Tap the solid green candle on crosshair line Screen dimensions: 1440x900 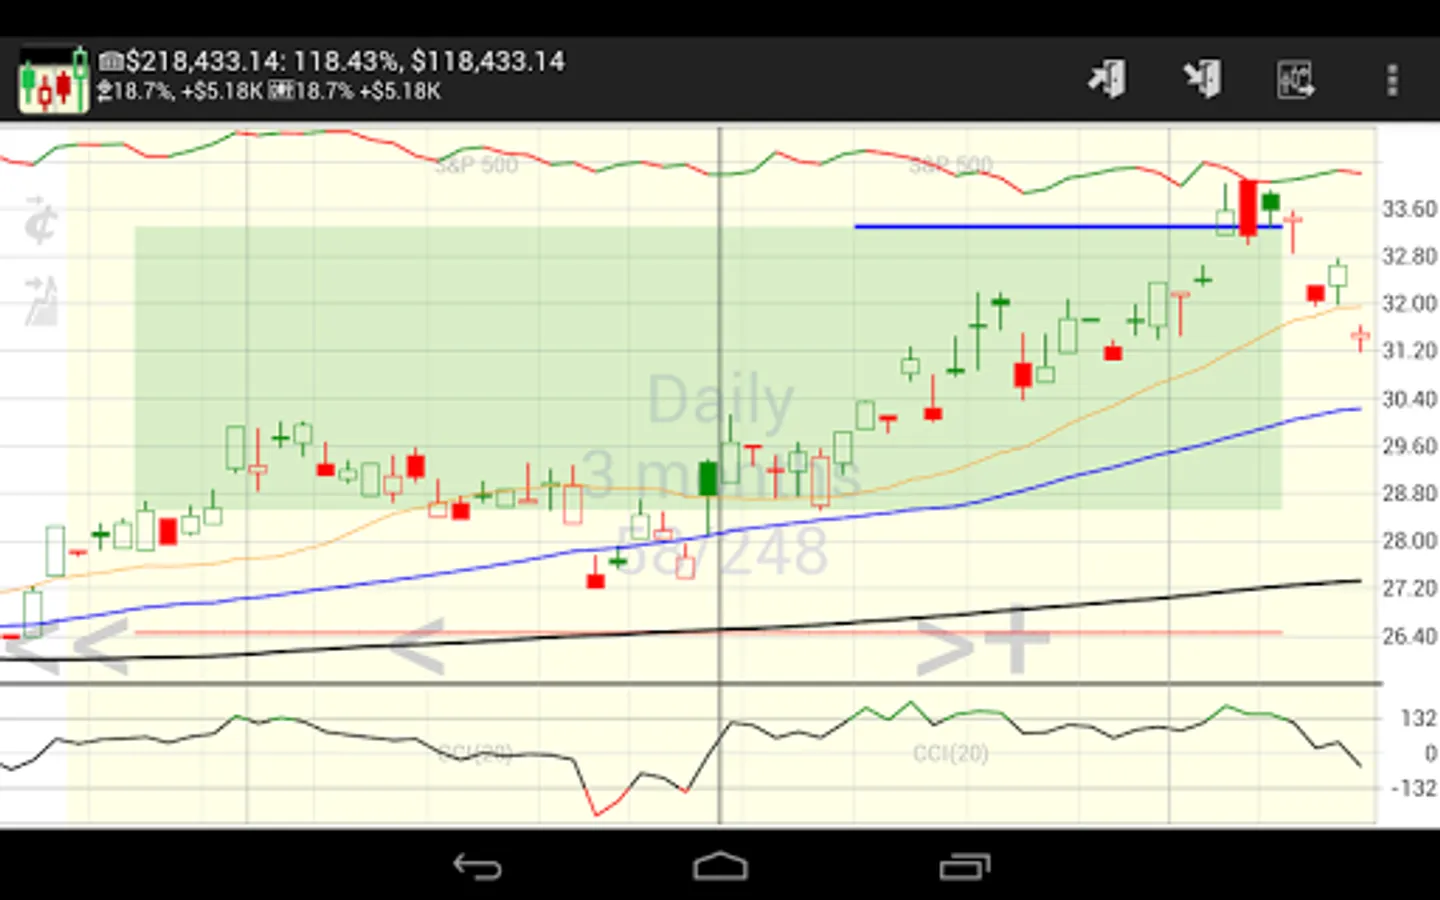pyautogui.click(x=708, y=478)
